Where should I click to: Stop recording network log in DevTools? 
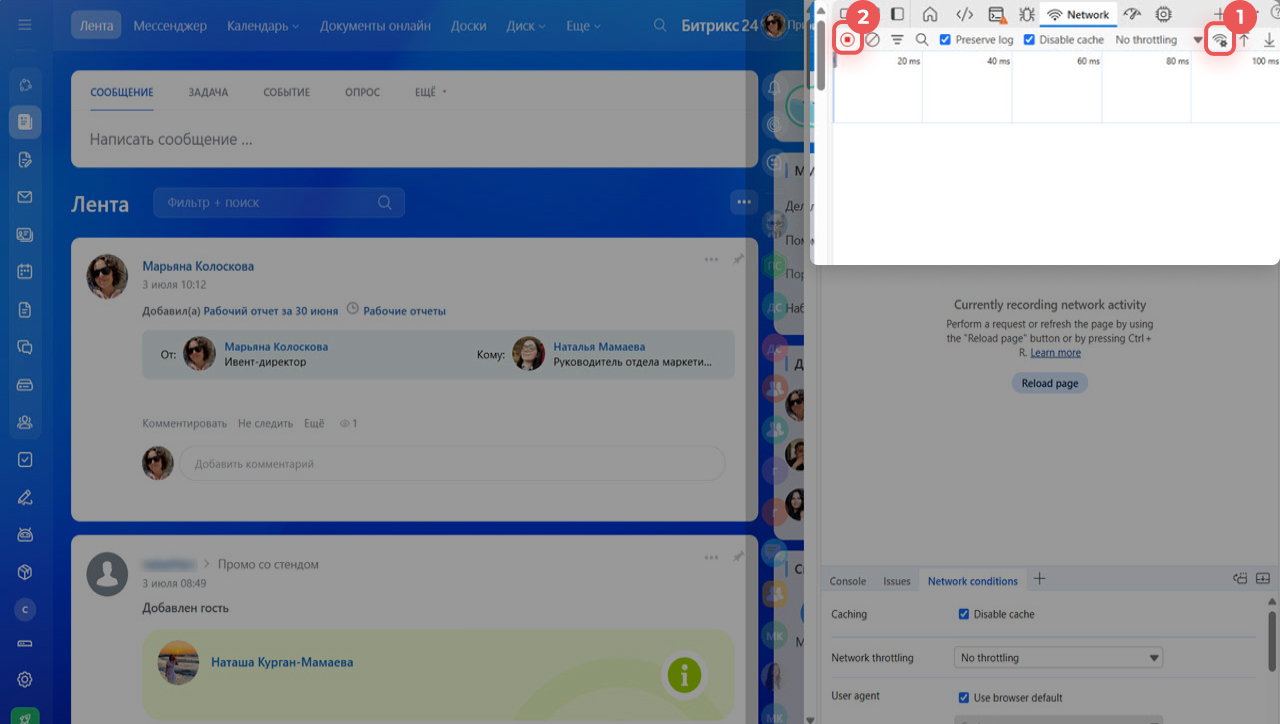(x=847, y=40)
